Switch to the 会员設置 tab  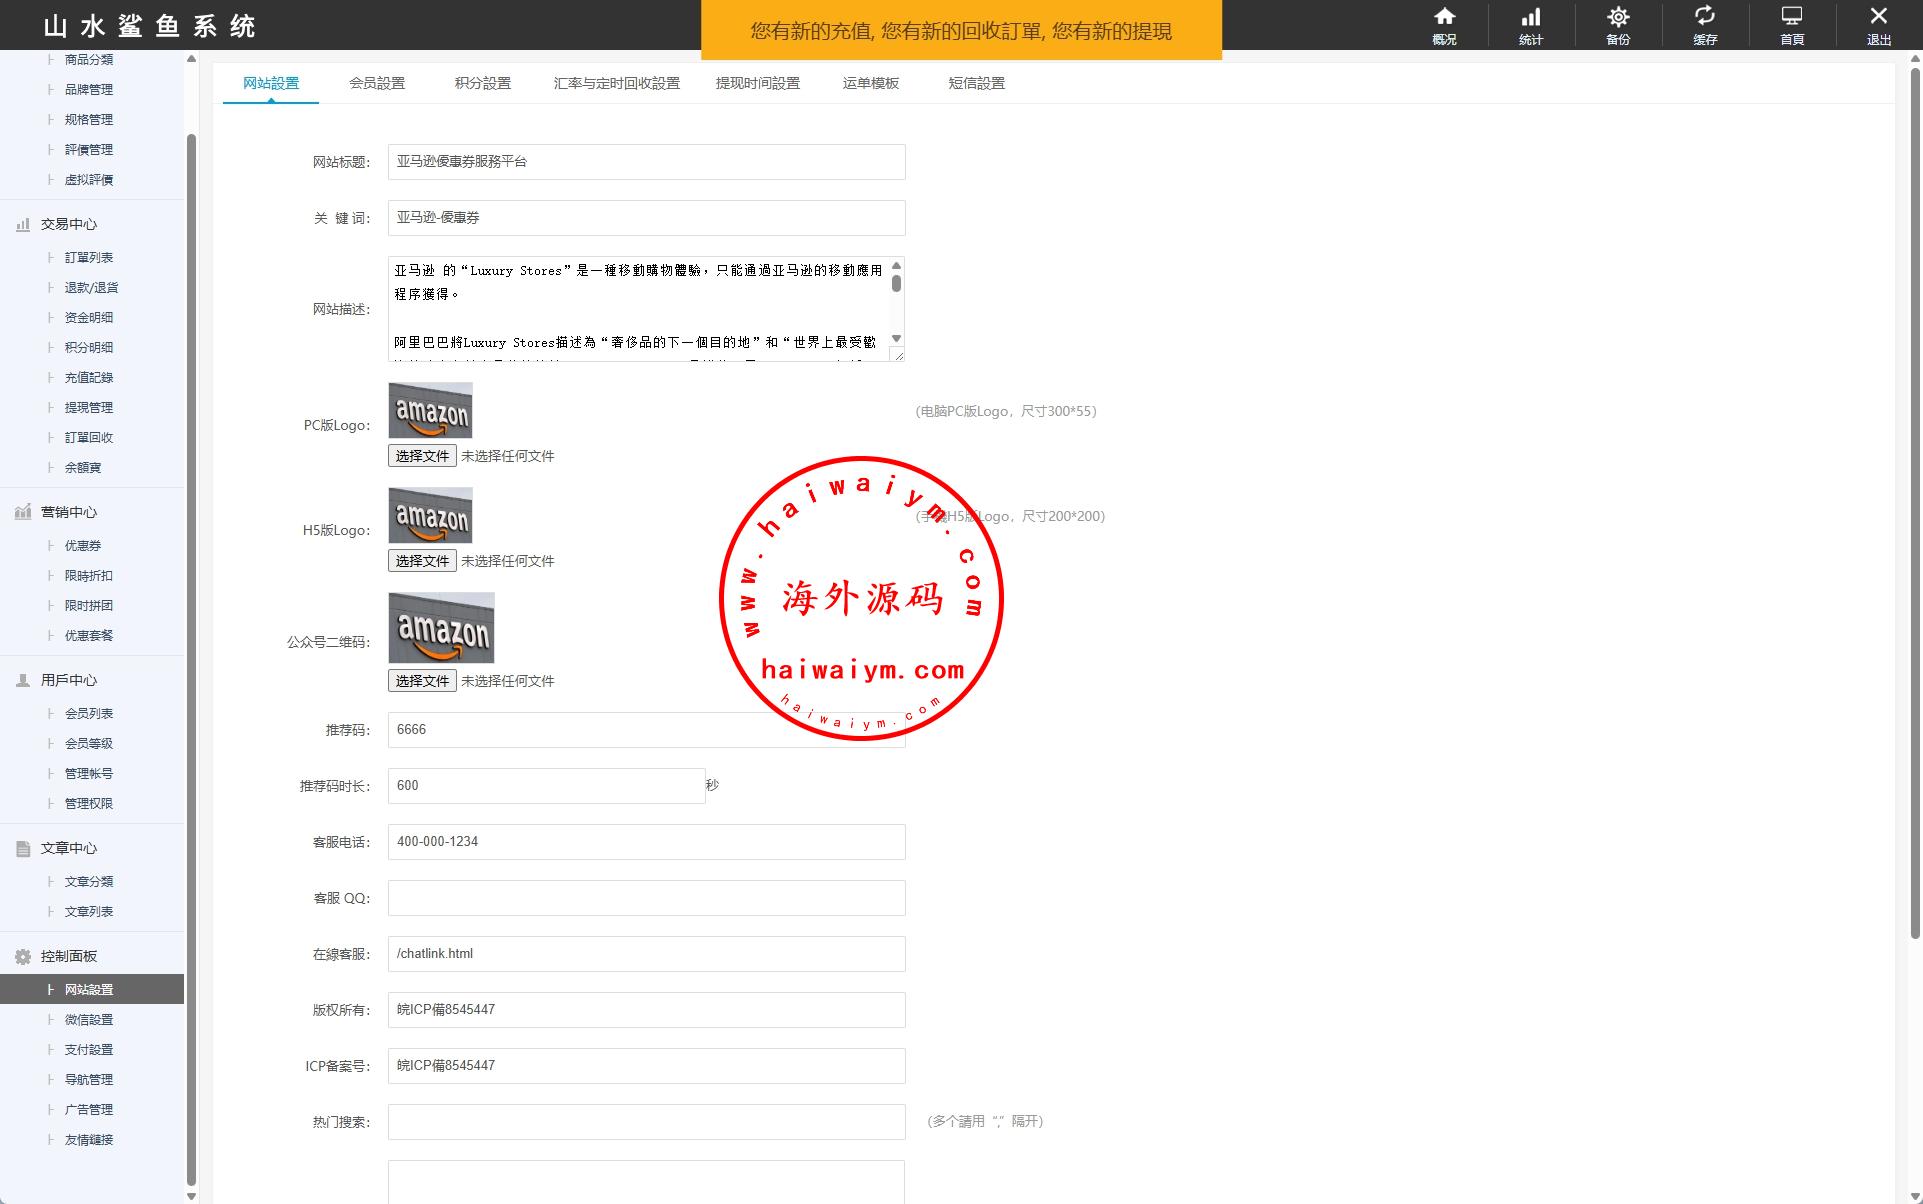point(377,83)
